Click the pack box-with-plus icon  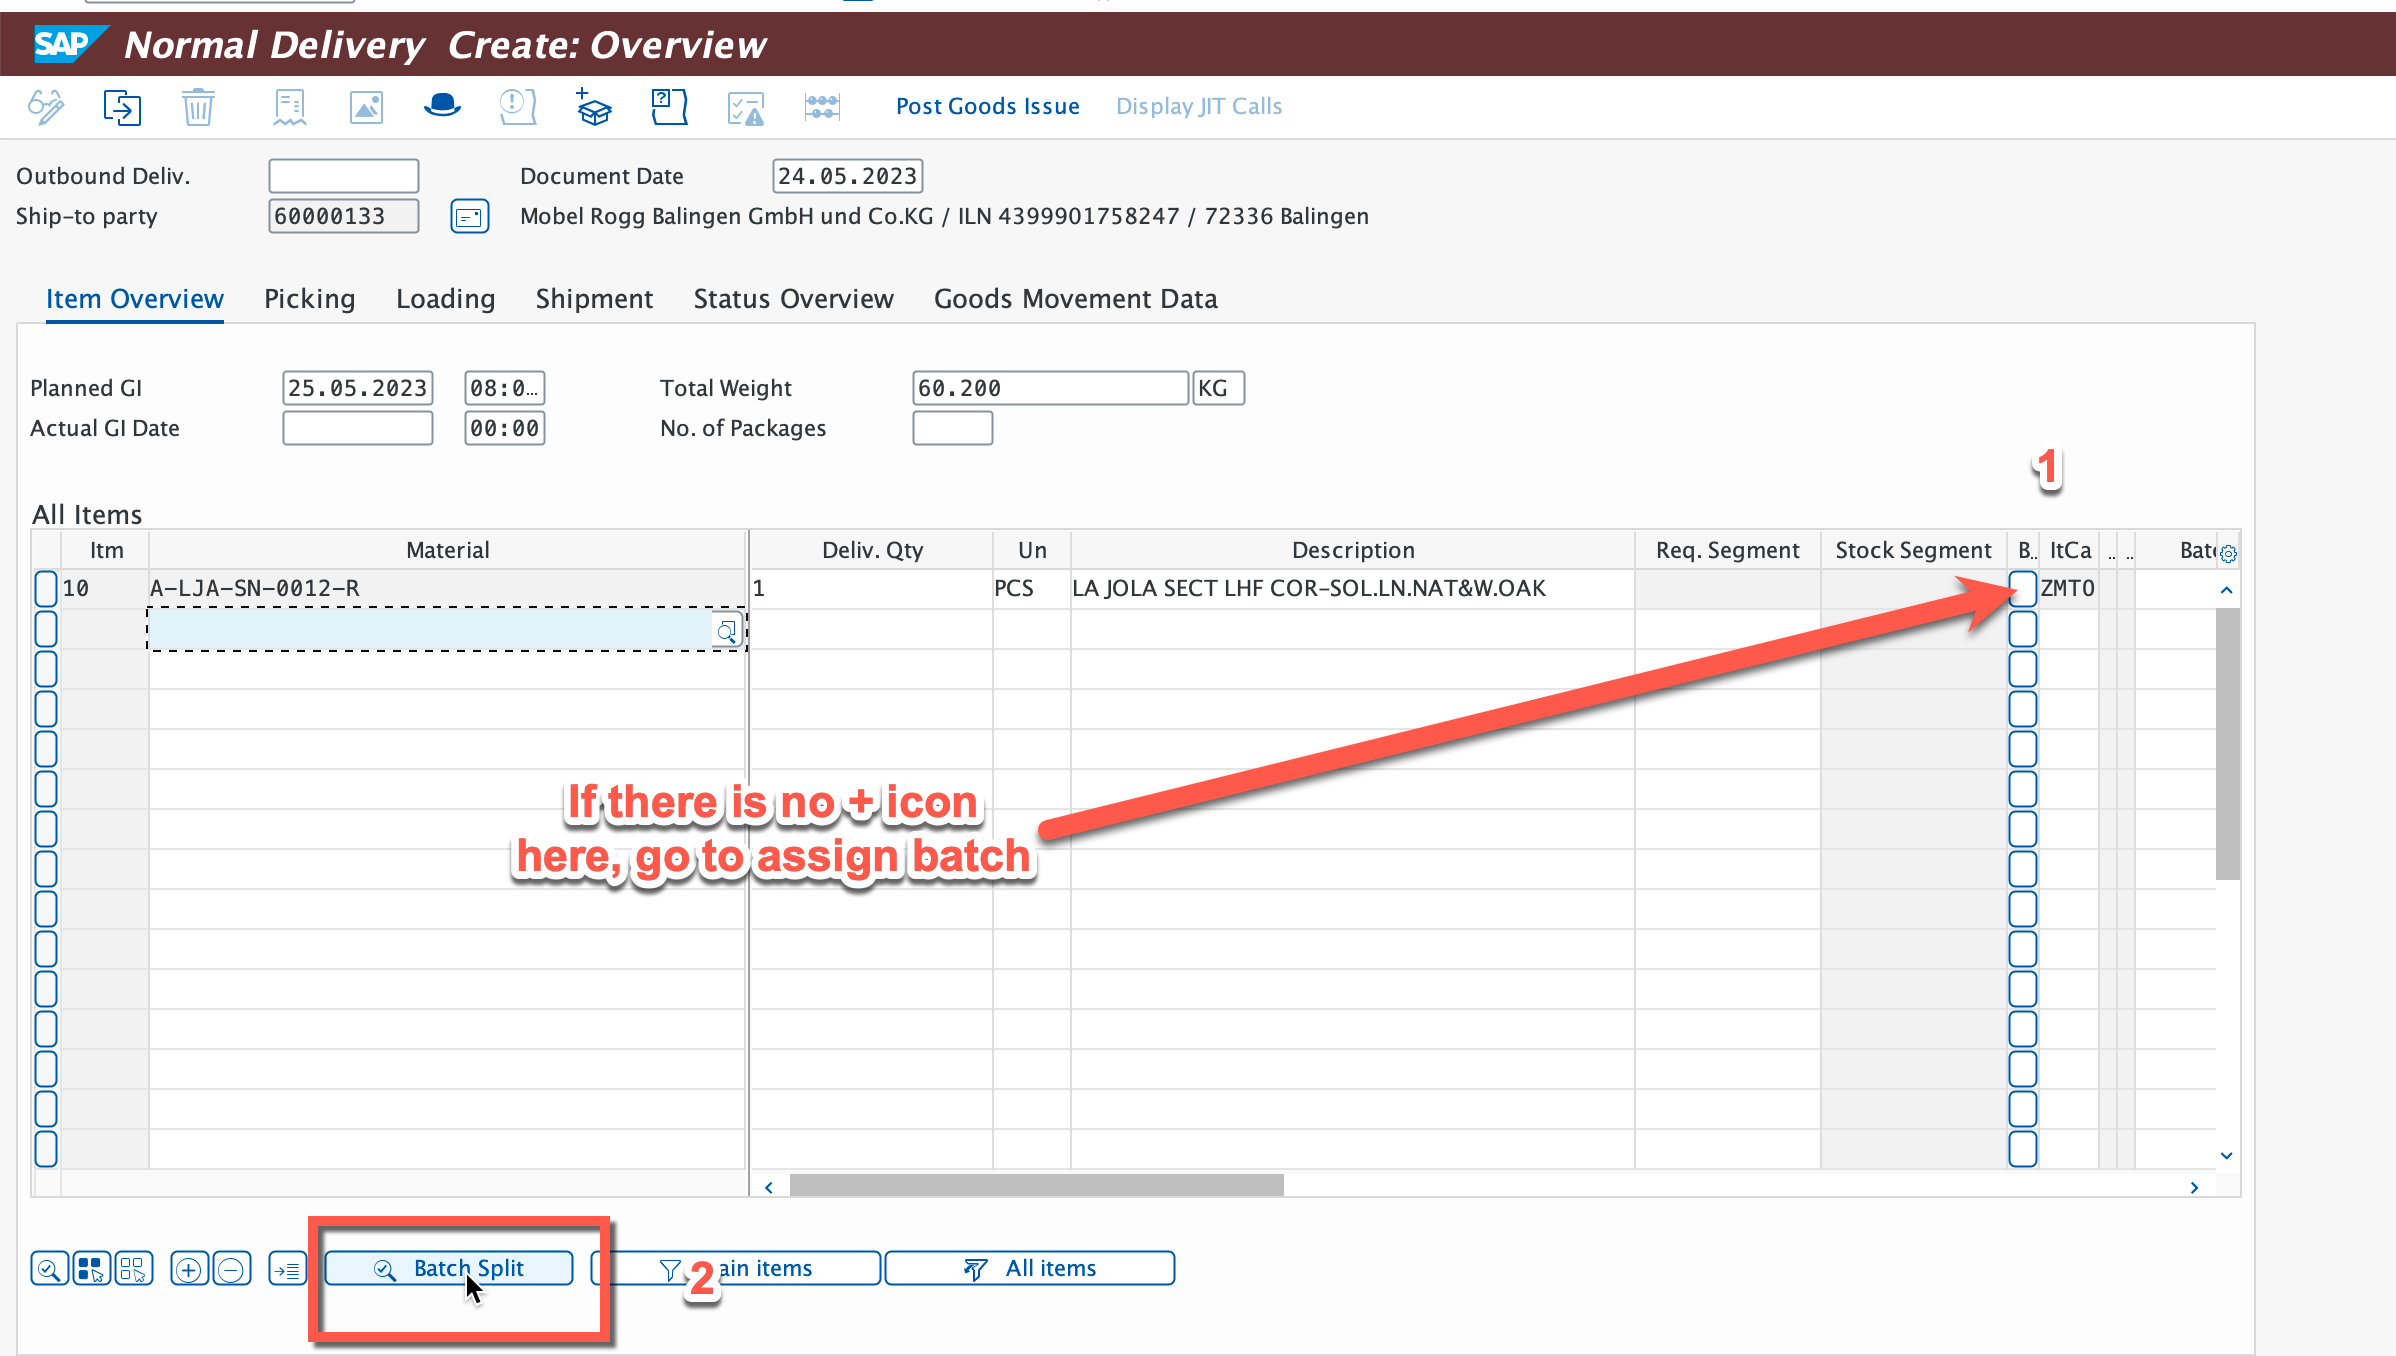pyautogui.click(x=593, y=106)
